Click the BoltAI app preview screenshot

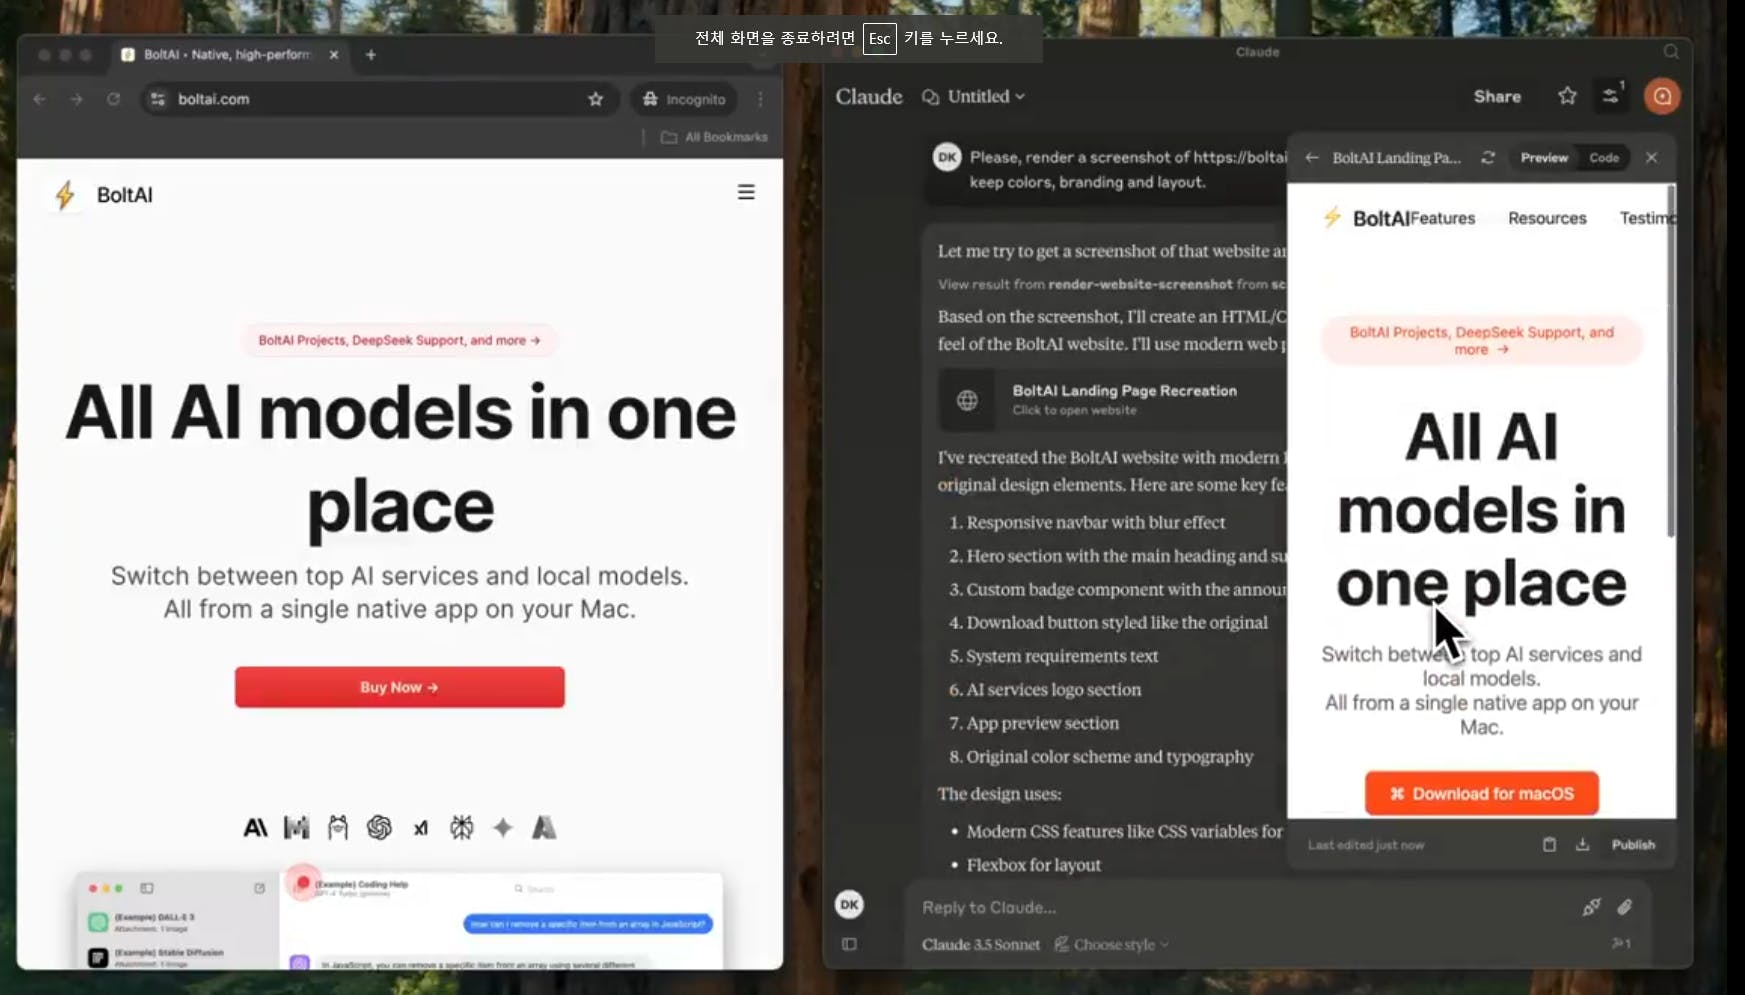(x=400, y=920)
